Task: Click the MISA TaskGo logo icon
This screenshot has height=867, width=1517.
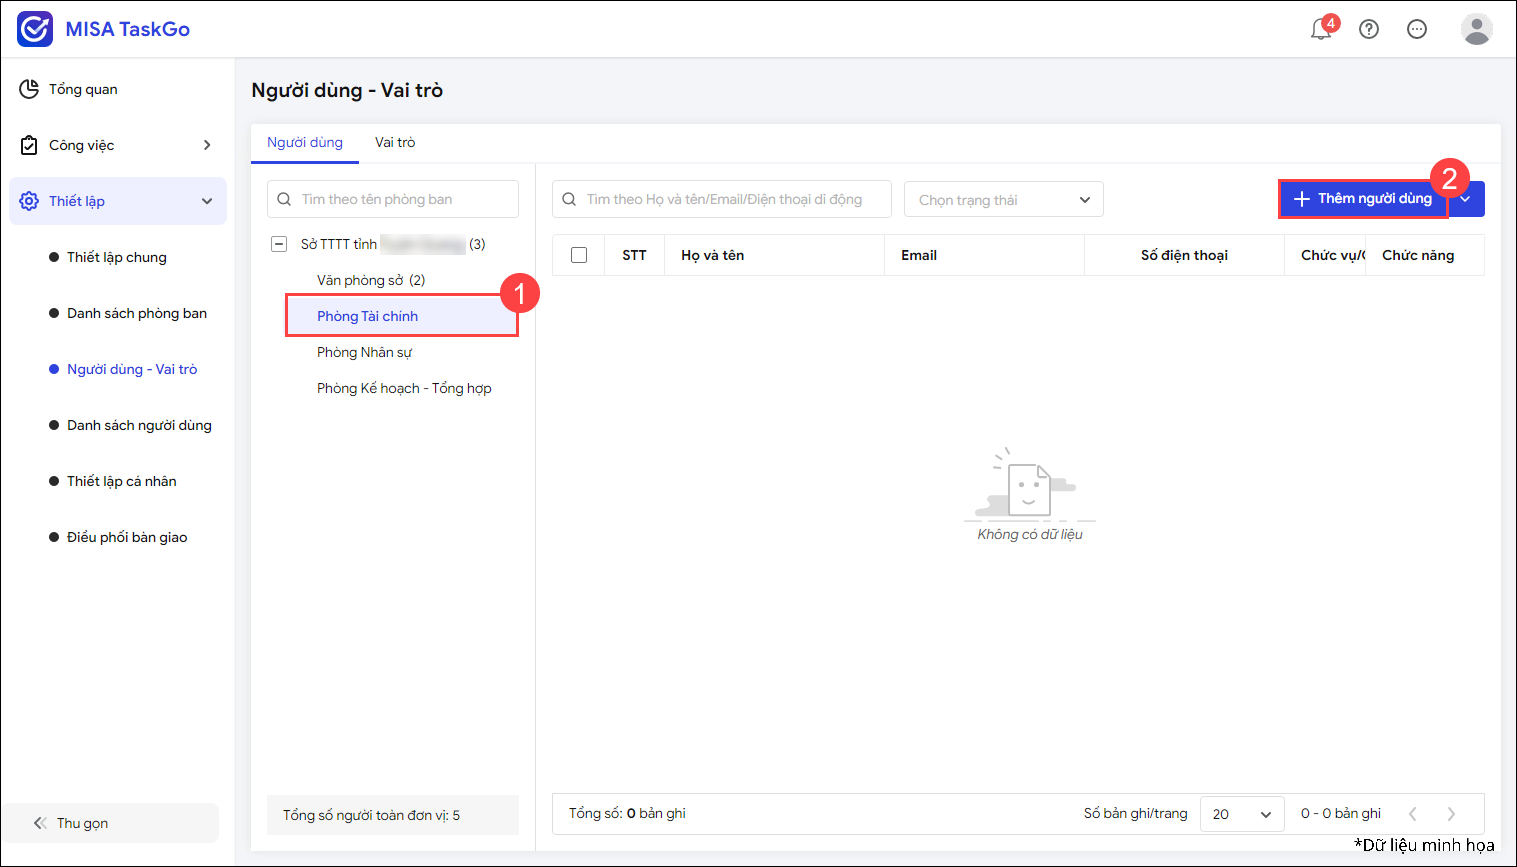Action: coord(35,29)
